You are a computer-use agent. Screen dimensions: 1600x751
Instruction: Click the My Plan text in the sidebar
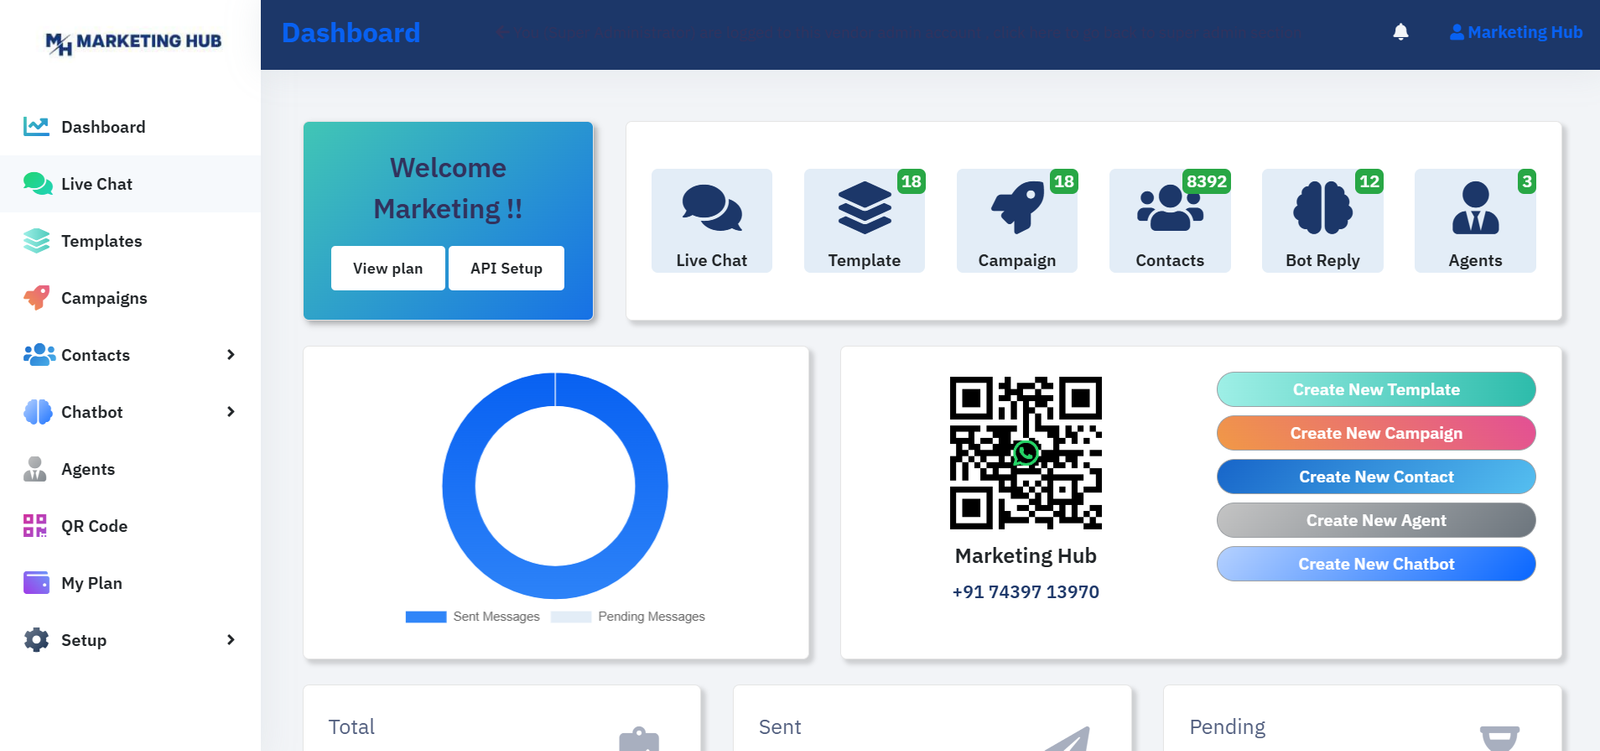point(91,583)
